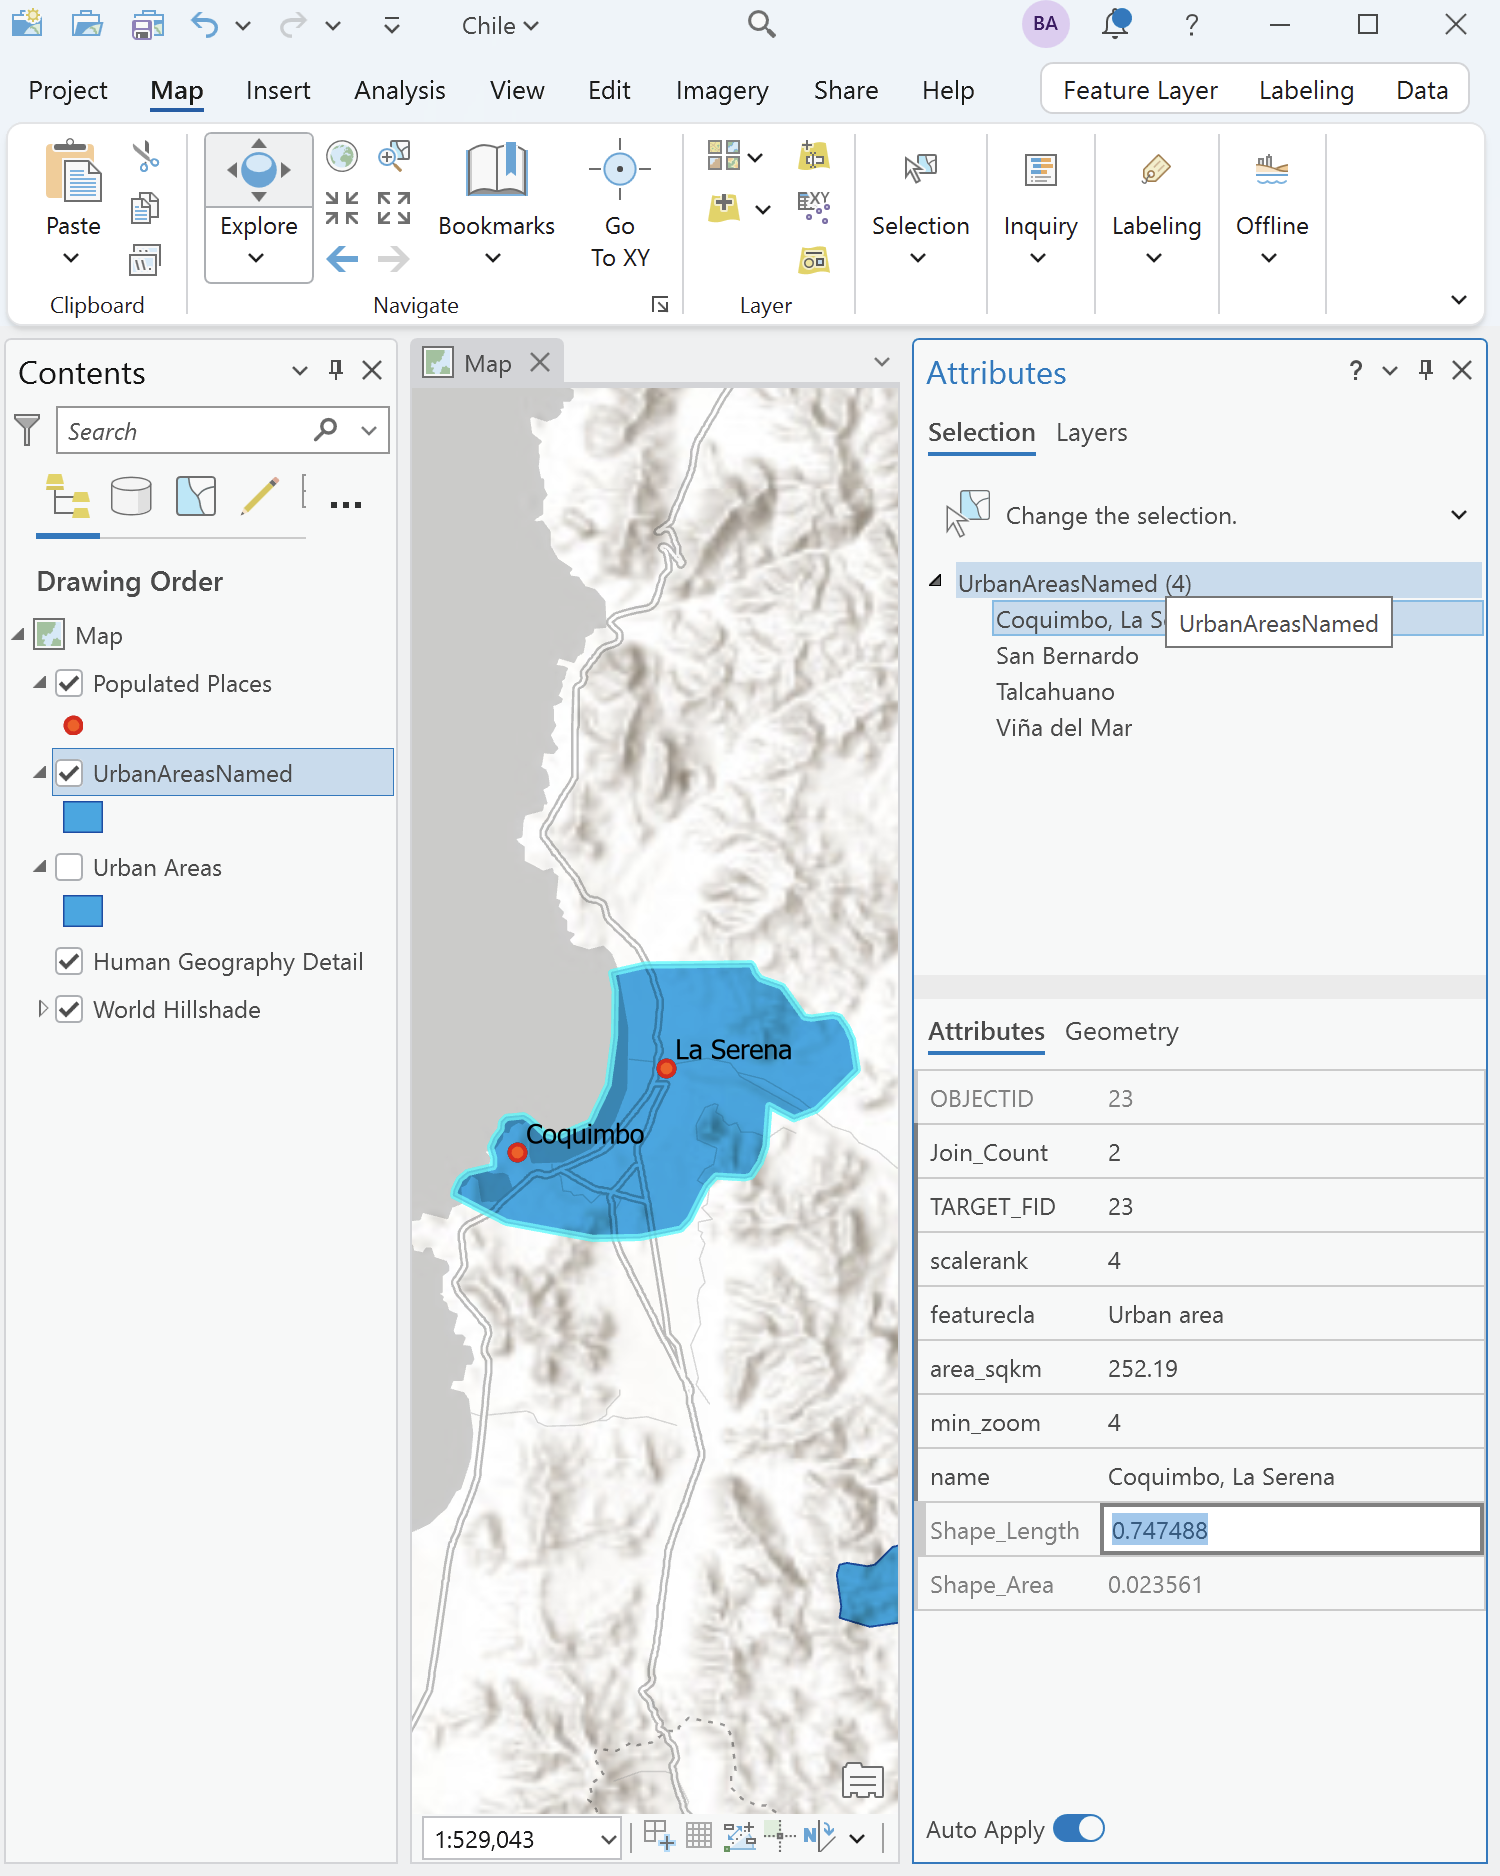Click the Full Extent globe icon
1500x1876 pixels.
point(342,156)
